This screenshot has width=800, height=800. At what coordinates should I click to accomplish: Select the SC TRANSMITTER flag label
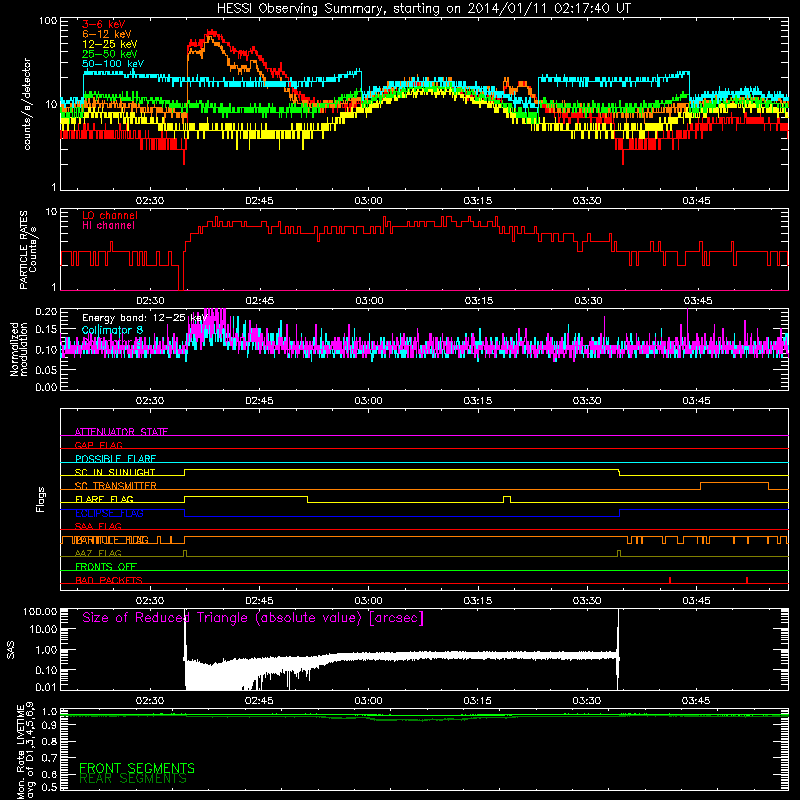(x=115, y=485)
